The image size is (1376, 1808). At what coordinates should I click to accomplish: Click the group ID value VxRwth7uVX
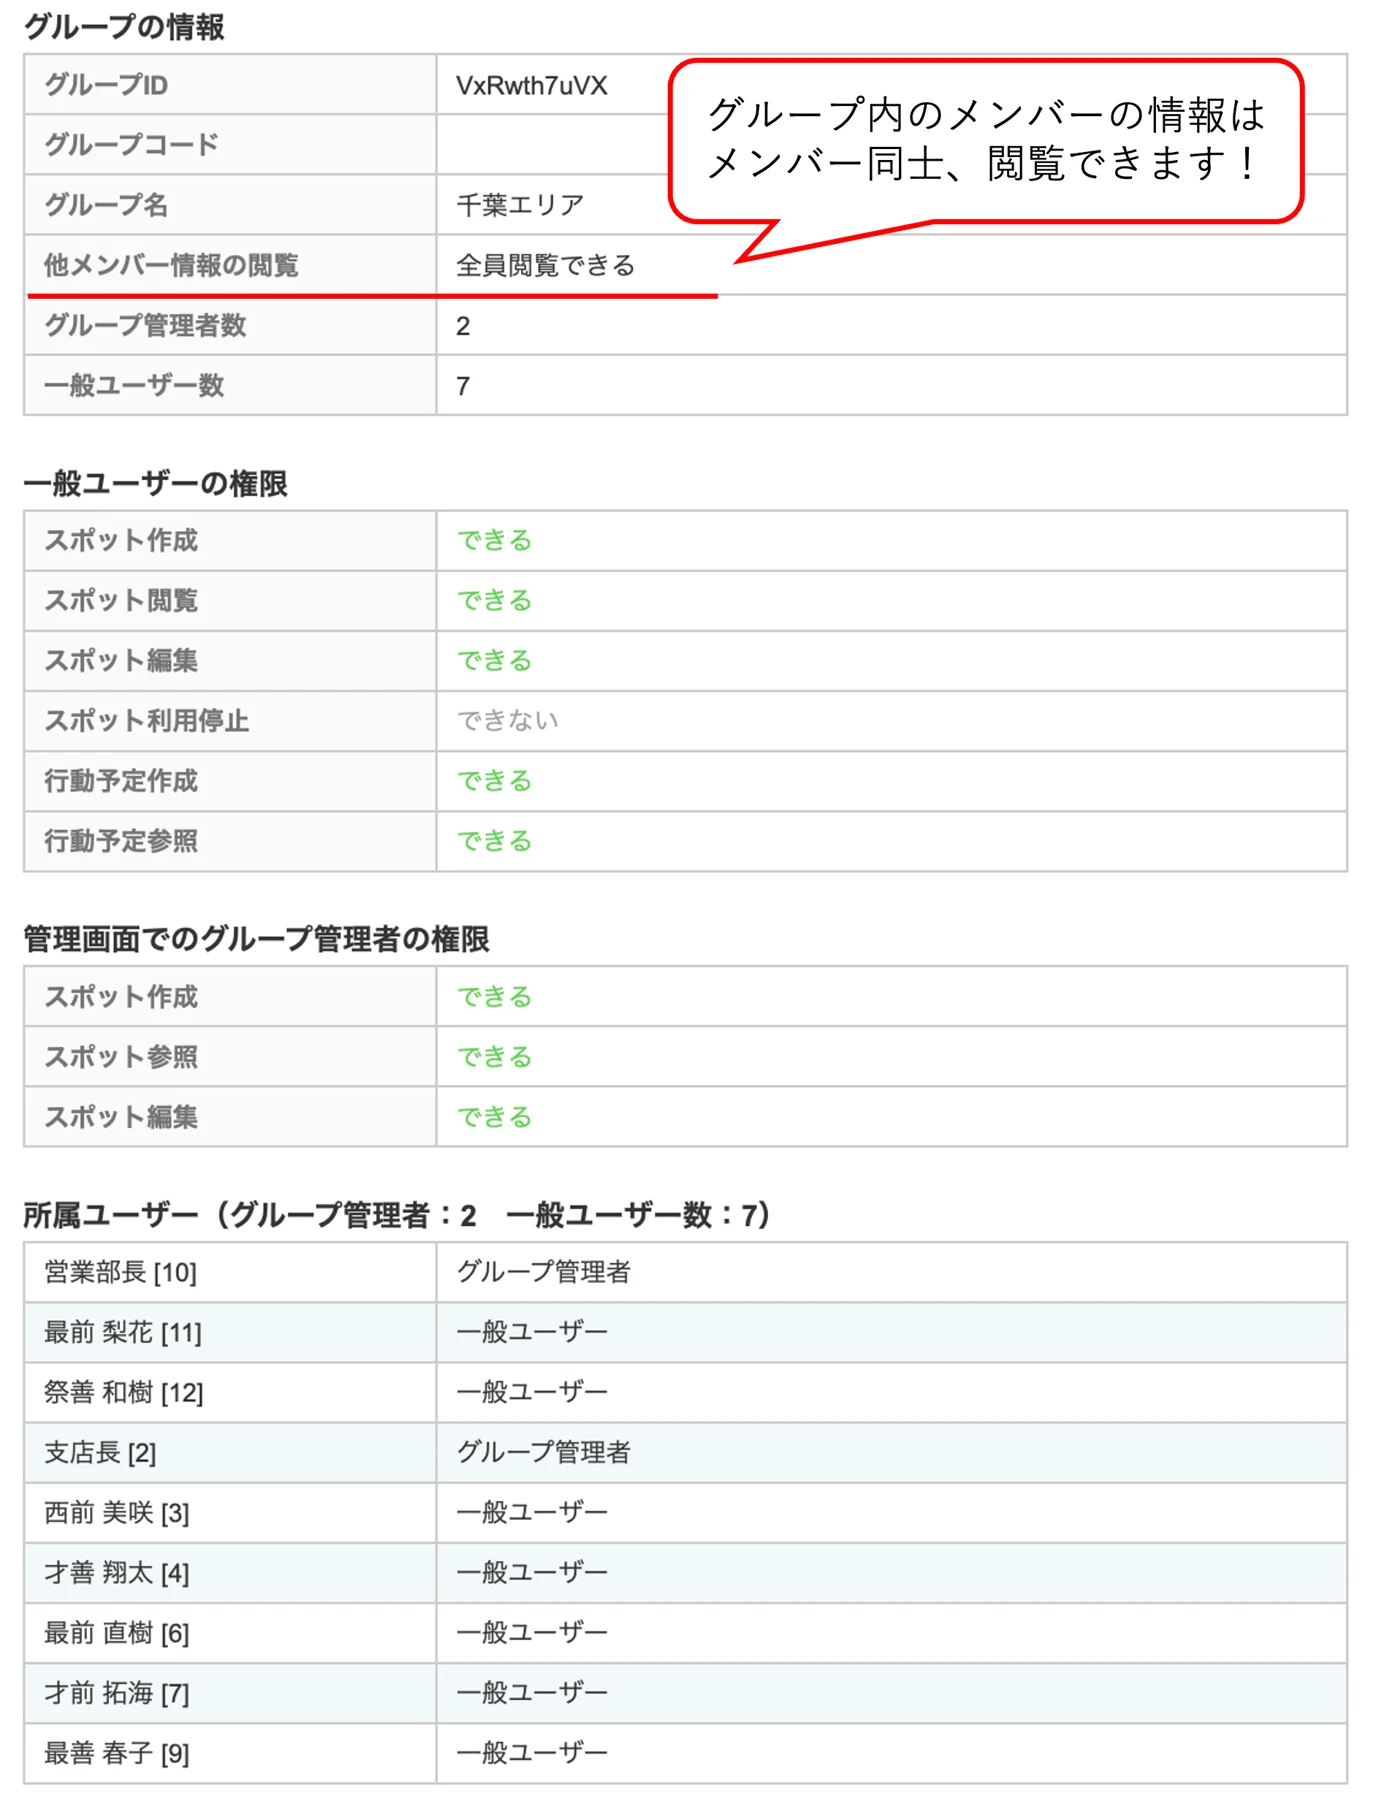(531, 85)
